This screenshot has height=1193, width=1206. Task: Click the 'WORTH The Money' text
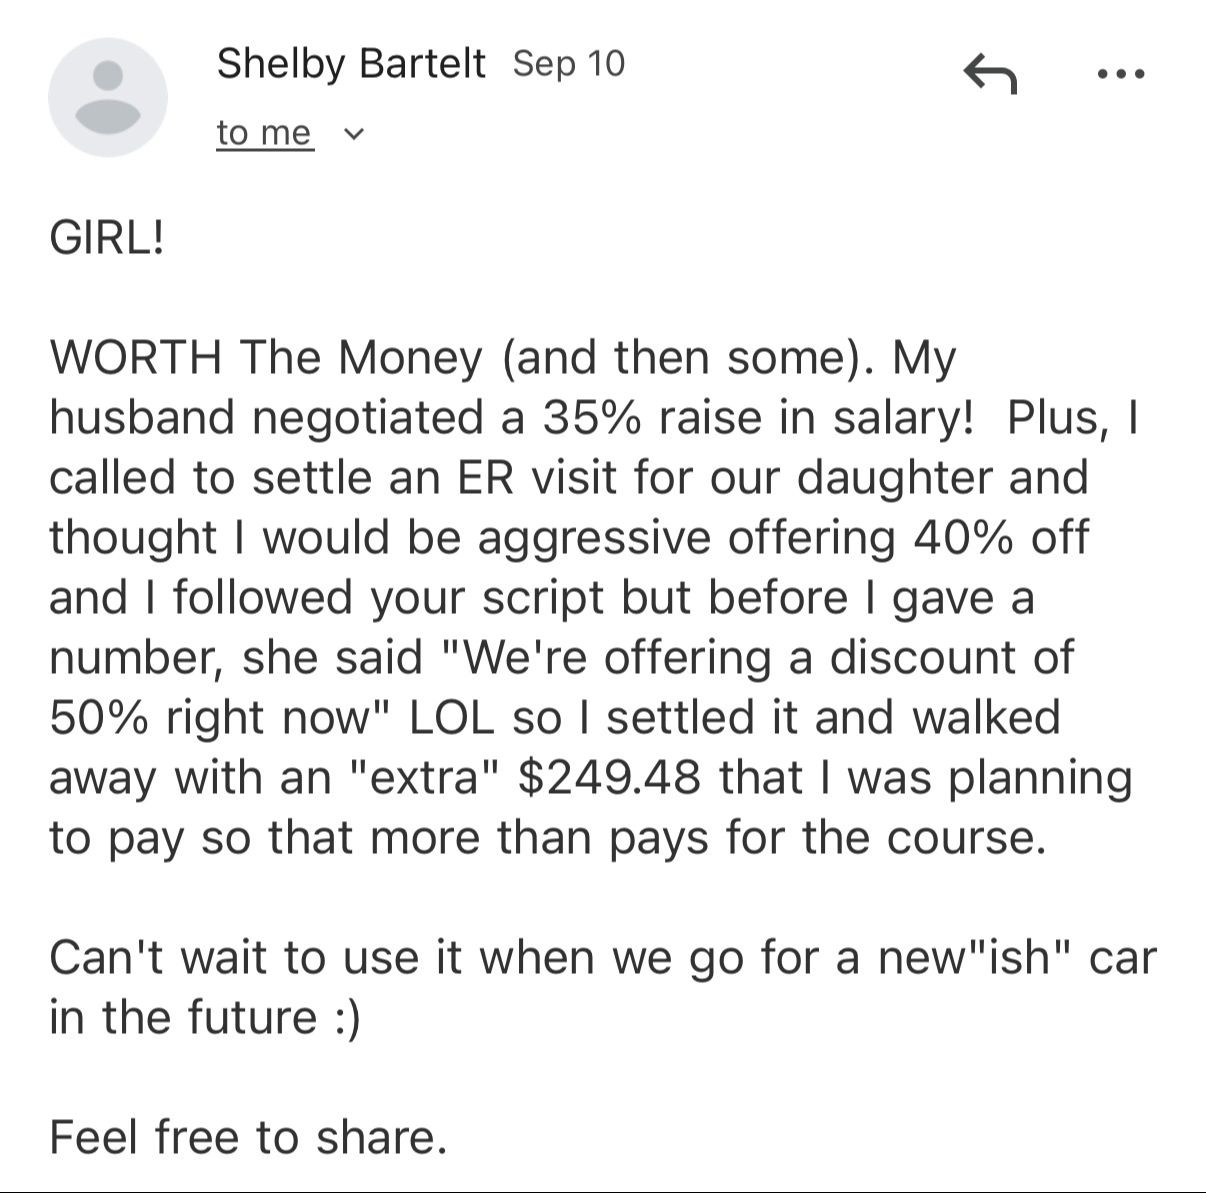click(265, 357)
